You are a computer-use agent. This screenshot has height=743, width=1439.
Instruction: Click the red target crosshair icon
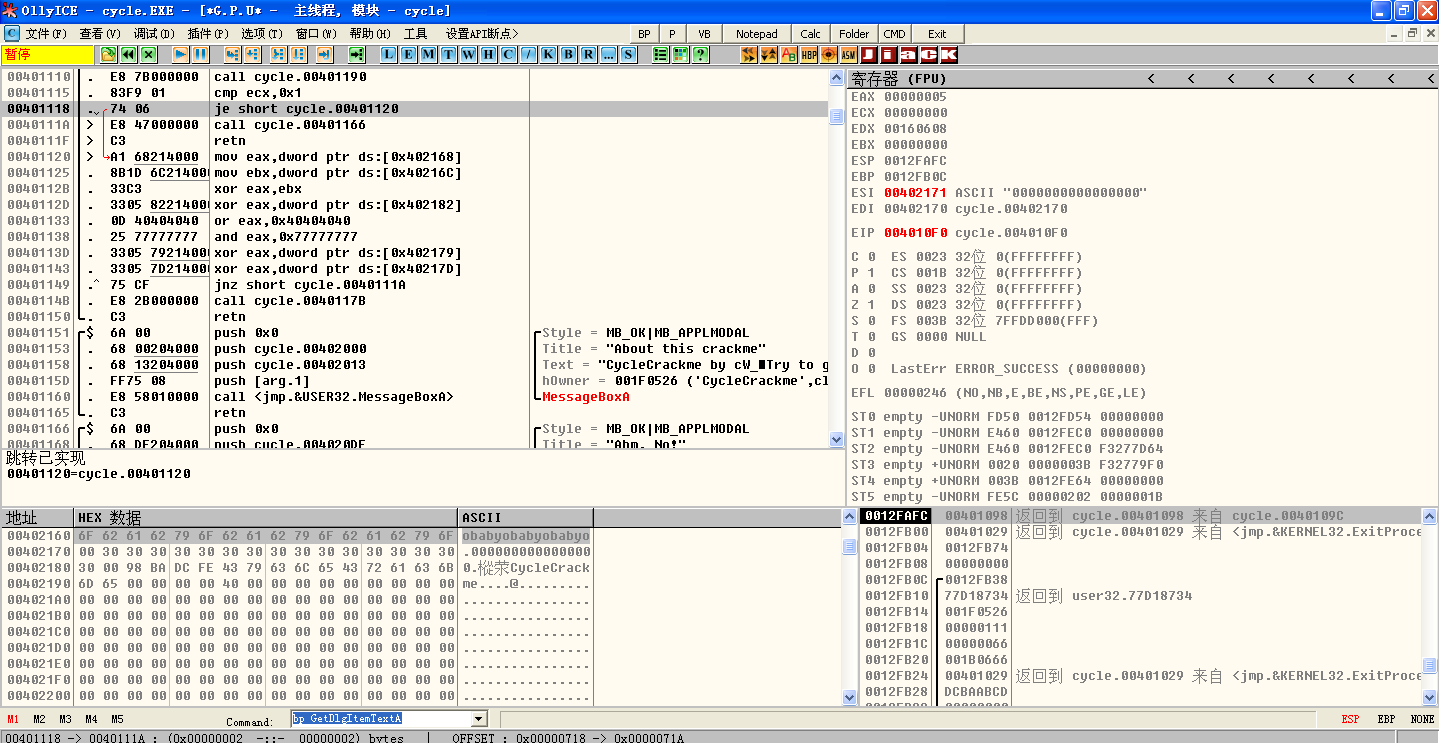click(x=829, y=54)
